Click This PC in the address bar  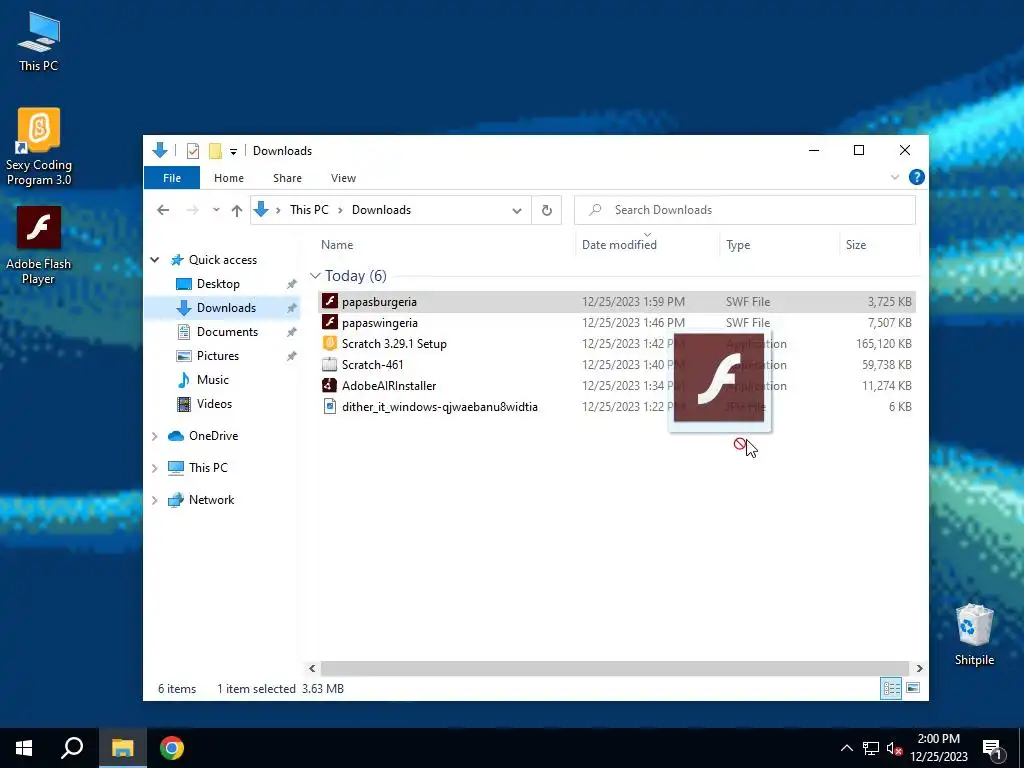coord(309,210)
